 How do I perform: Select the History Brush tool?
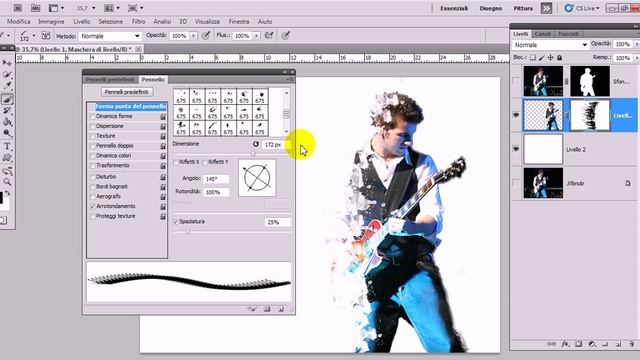(x=7, y=110)
